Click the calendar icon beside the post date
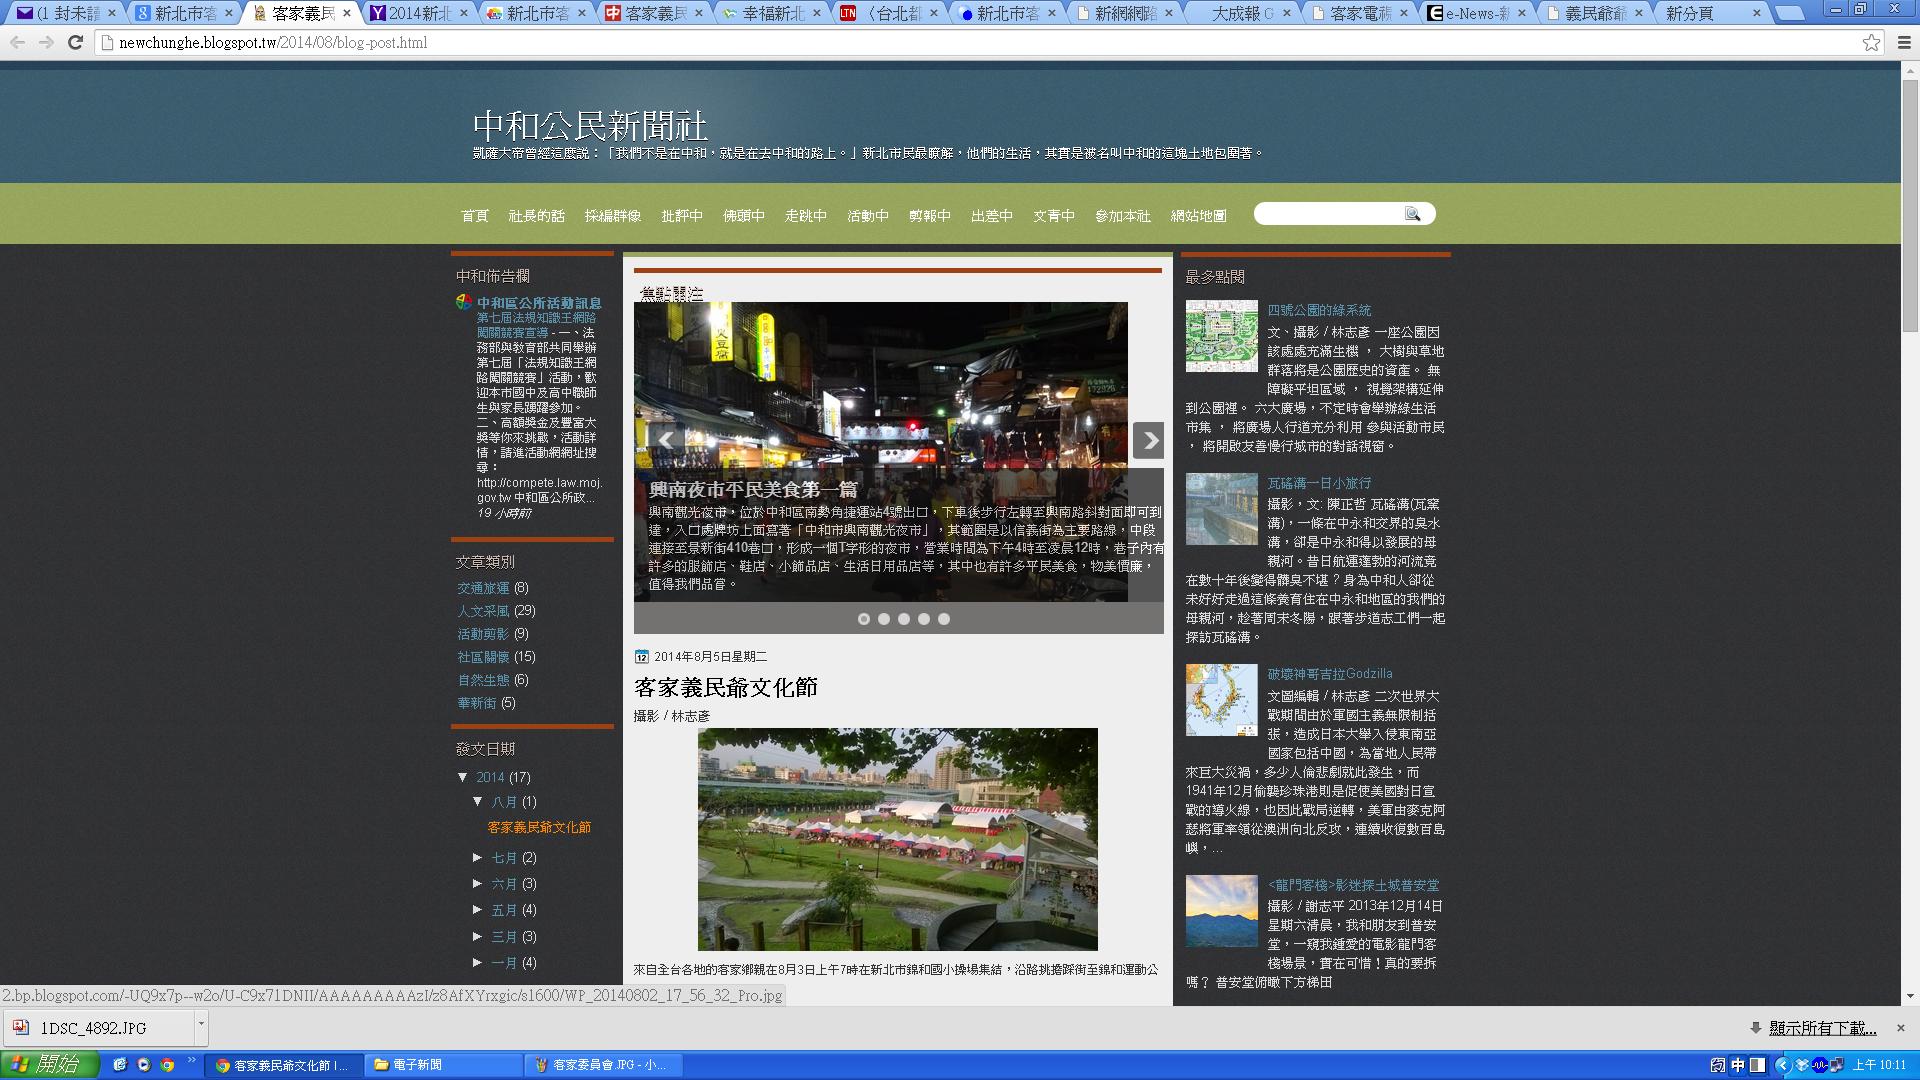This screenshot has height=1080, width=1920. [642, 657]
